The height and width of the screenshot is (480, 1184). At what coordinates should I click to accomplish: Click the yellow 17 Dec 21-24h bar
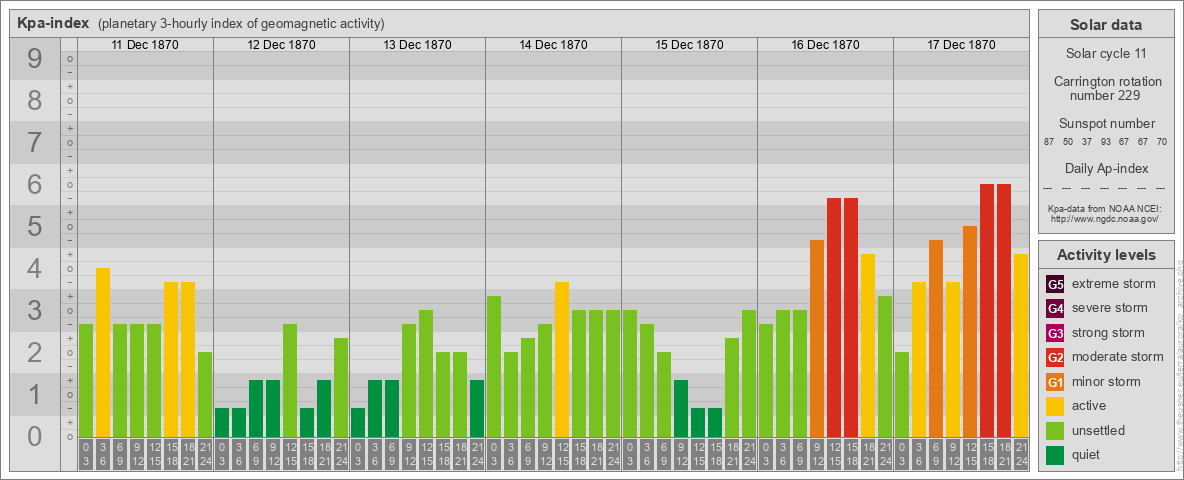click(x=1020, y=346)
